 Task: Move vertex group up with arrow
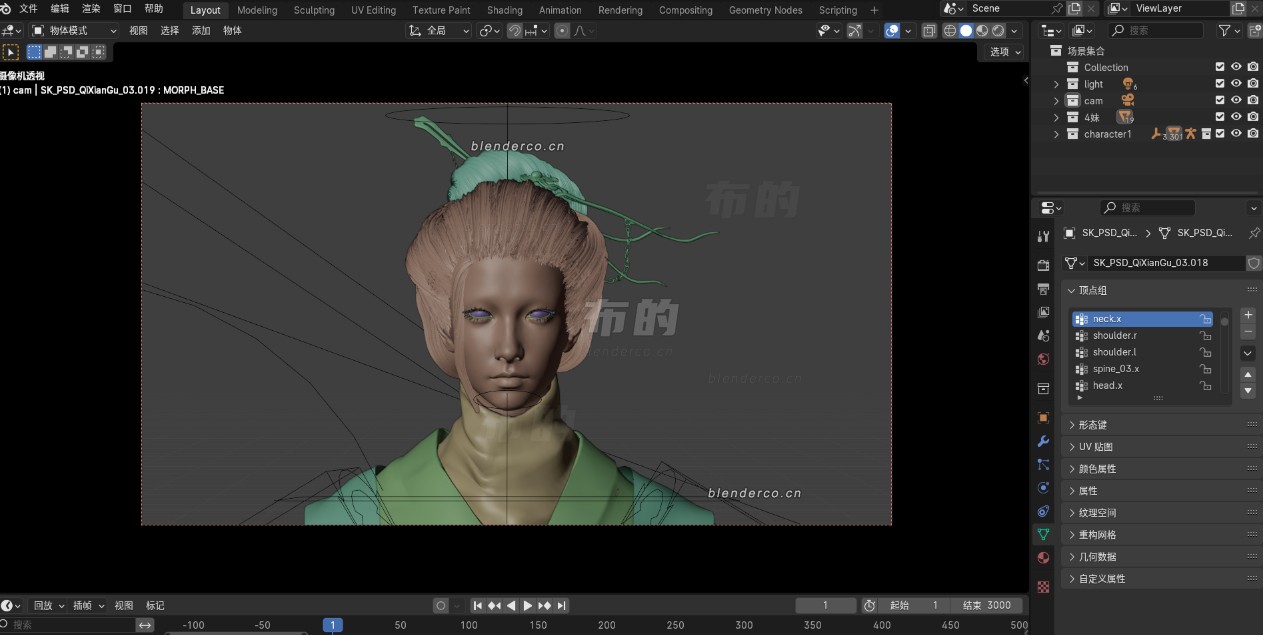1248,375
